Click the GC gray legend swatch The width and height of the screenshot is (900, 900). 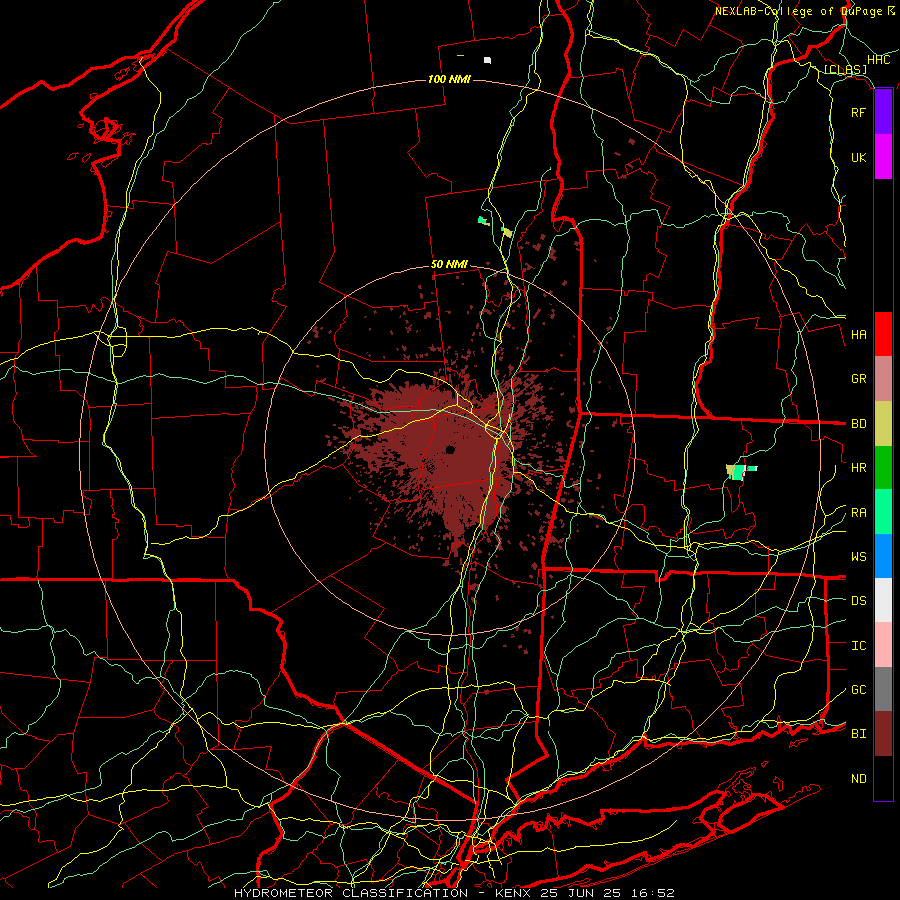tap(883, 689)
